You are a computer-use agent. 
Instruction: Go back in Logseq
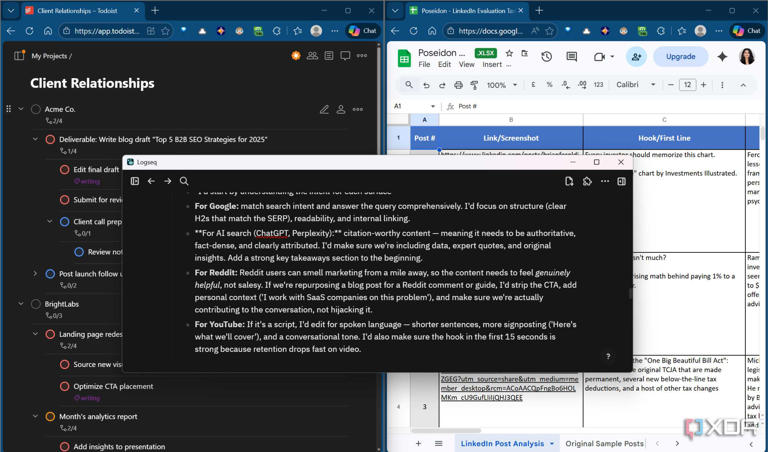pyautogui.click(x=151, y=181)
